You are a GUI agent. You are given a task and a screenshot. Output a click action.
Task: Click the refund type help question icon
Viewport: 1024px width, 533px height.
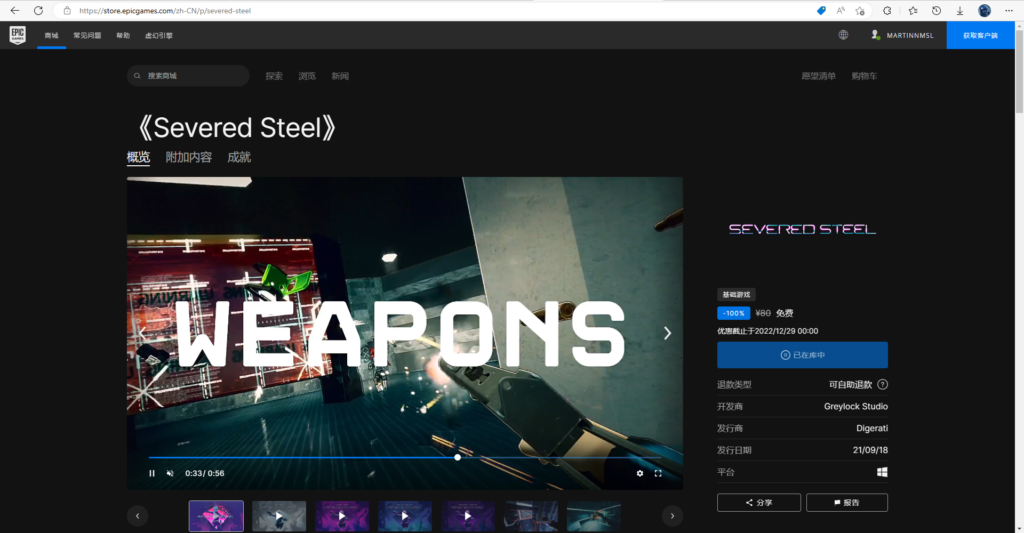pos(882,384)
